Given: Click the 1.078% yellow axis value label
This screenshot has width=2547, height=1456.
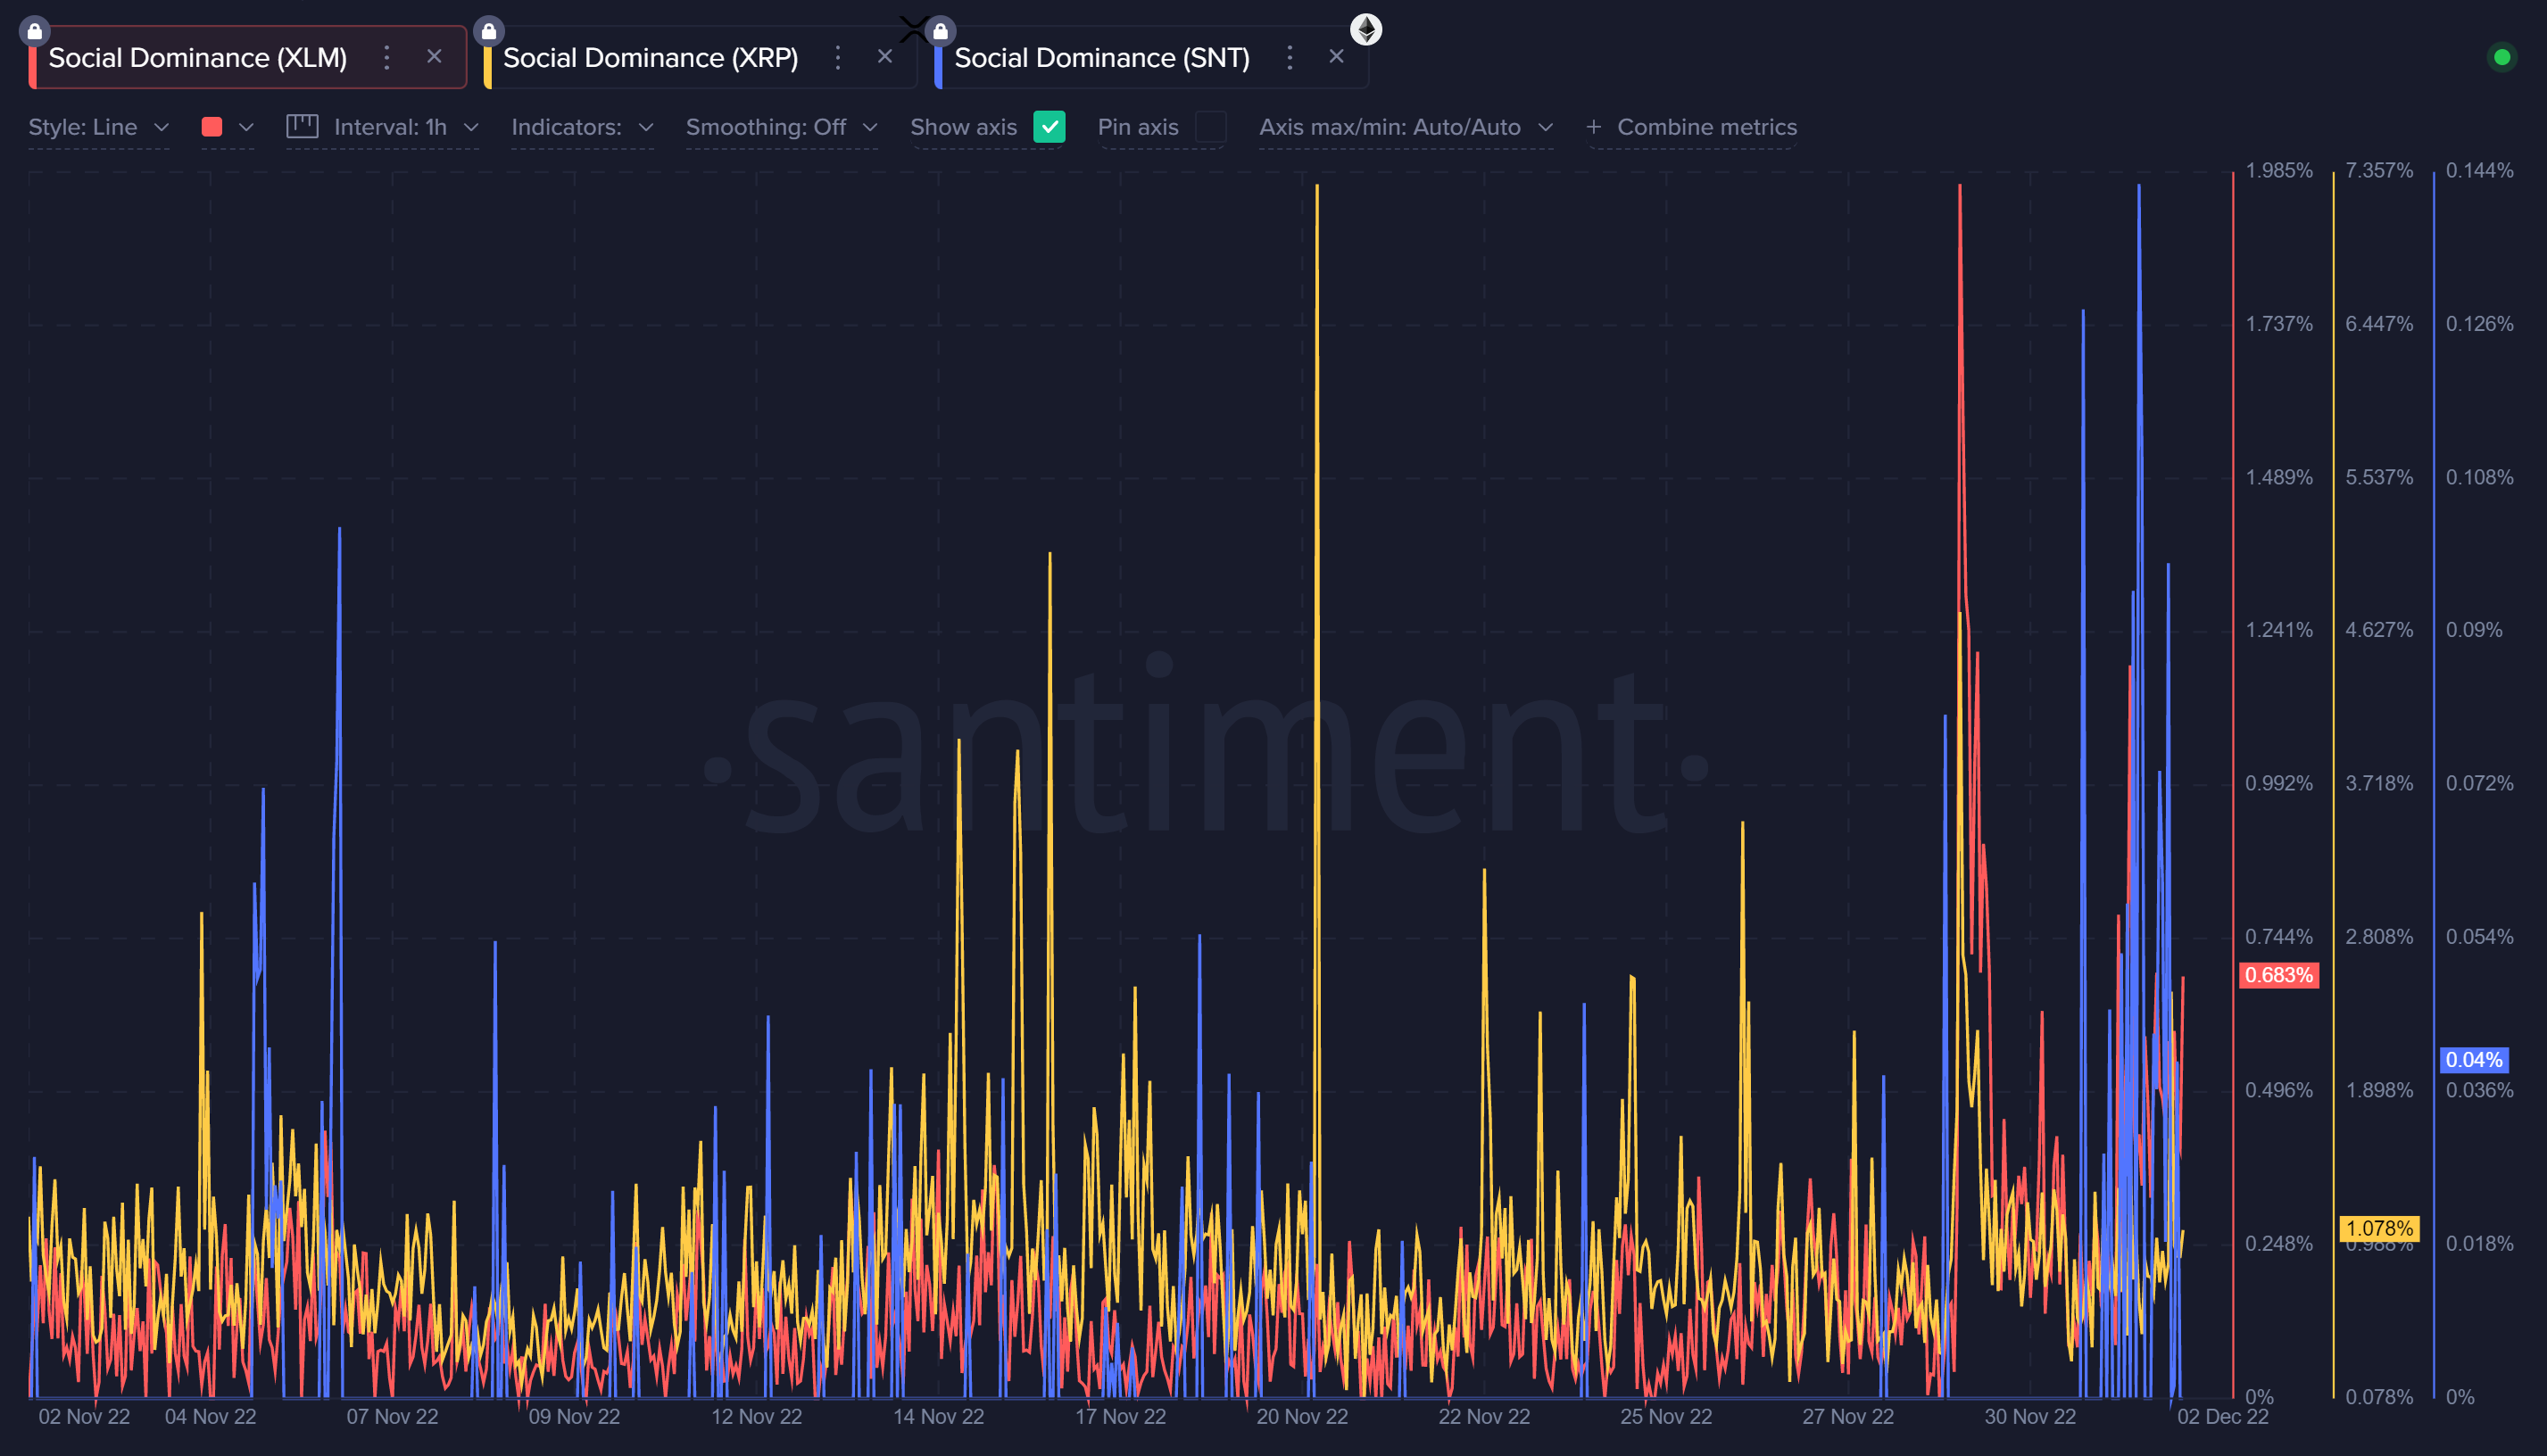Looking at the screenshot, I should pyautogui.click(x=2379, y=1228).
